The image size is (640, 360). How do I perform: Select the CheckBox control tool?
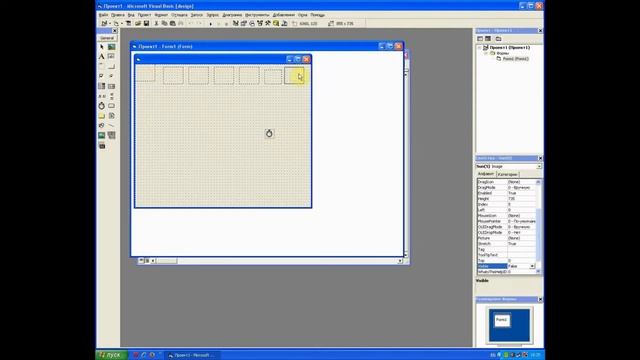click(x=102, y=76)
